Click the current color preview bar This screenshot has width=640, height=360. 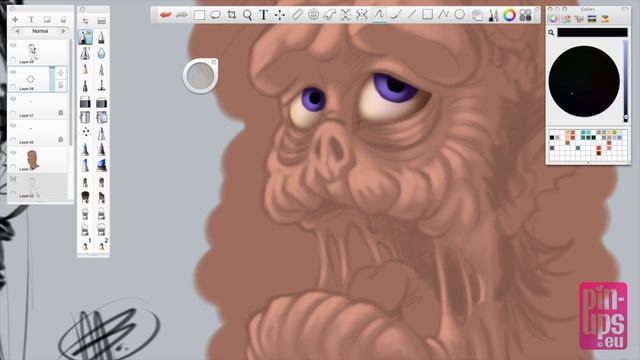[593, 33]
